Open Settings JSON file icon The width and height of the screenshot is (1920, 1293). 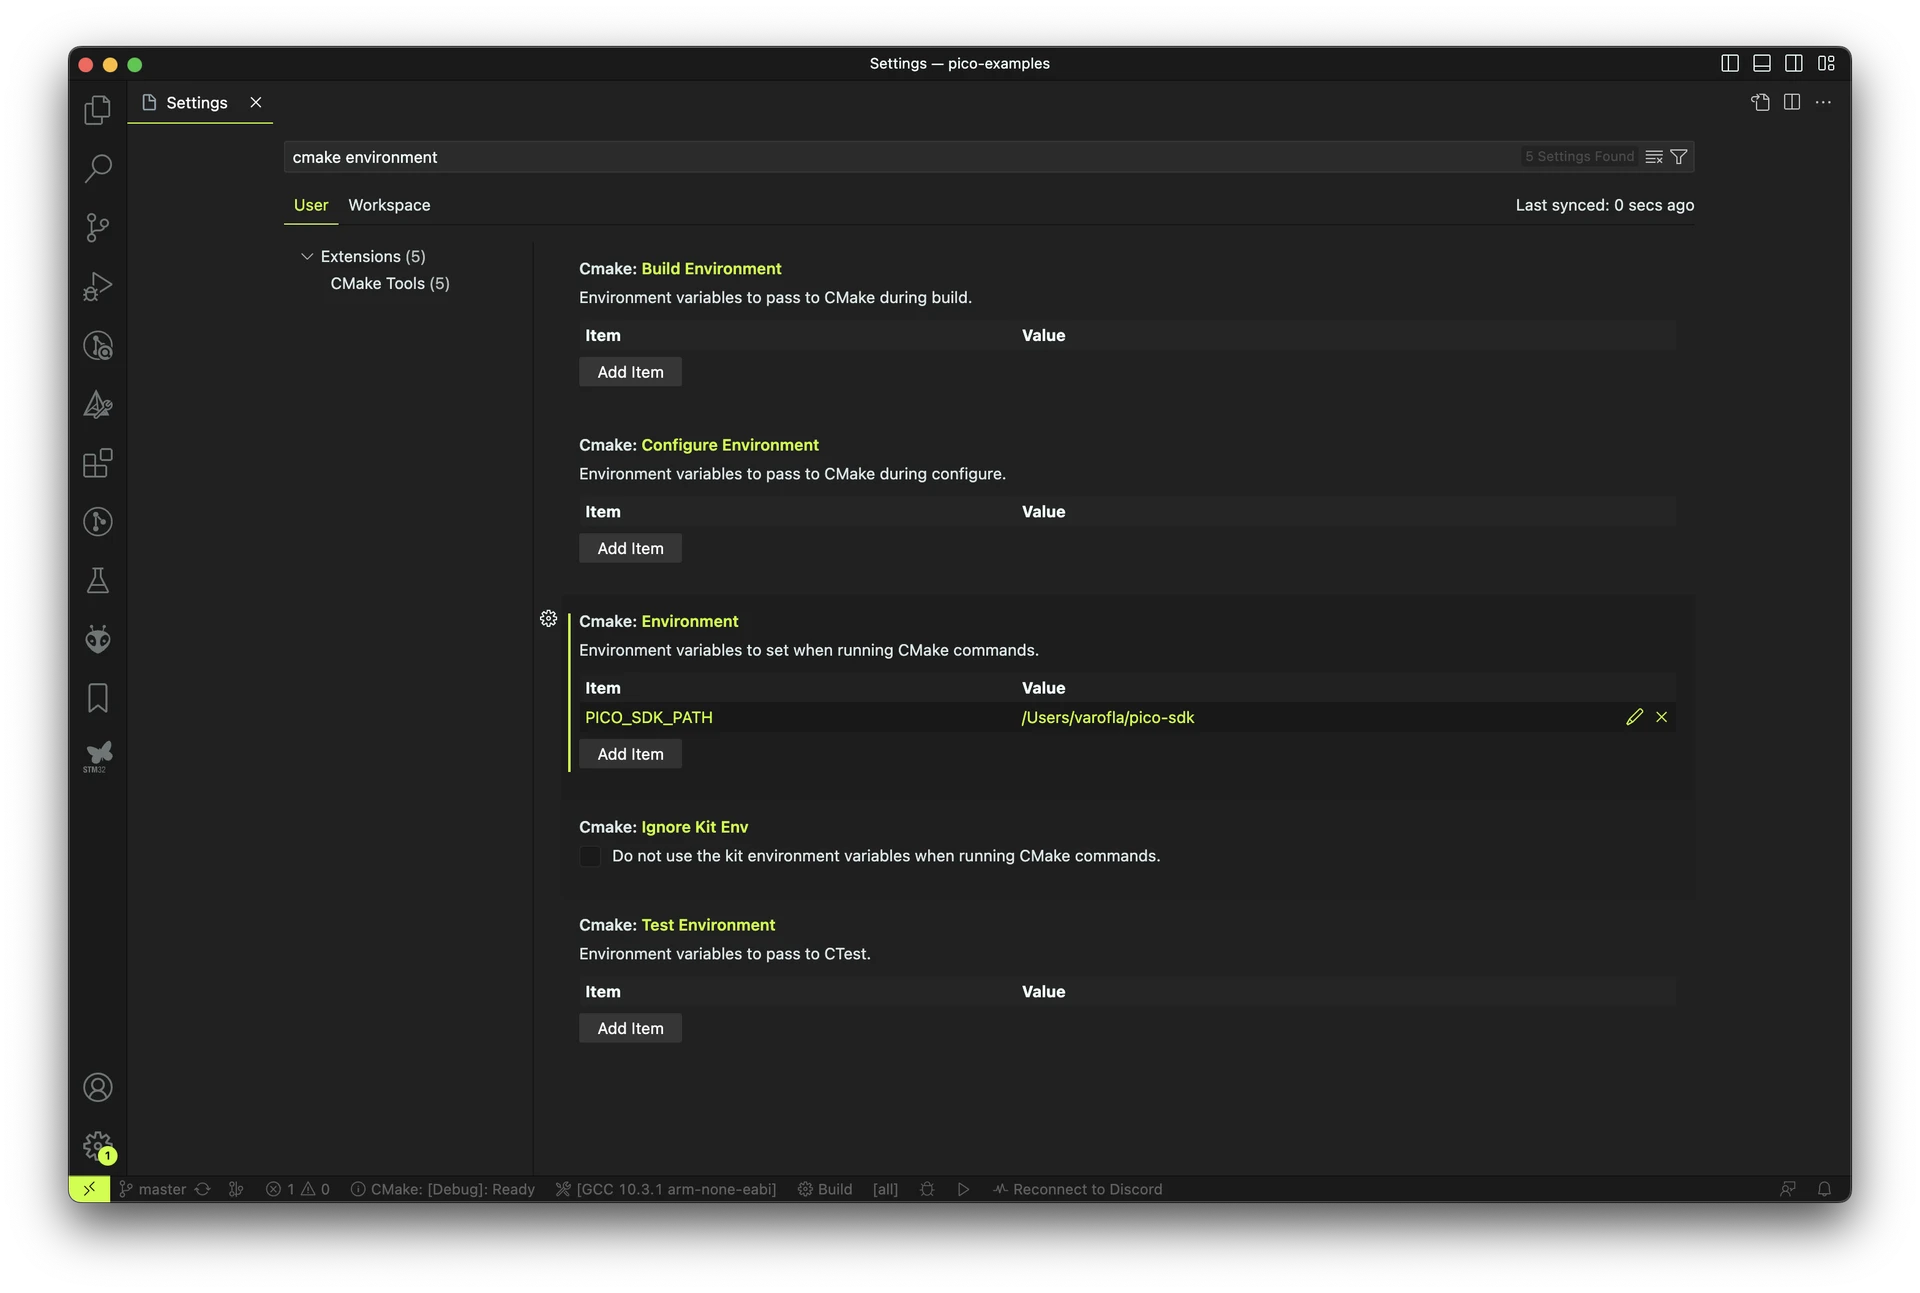1760,102
